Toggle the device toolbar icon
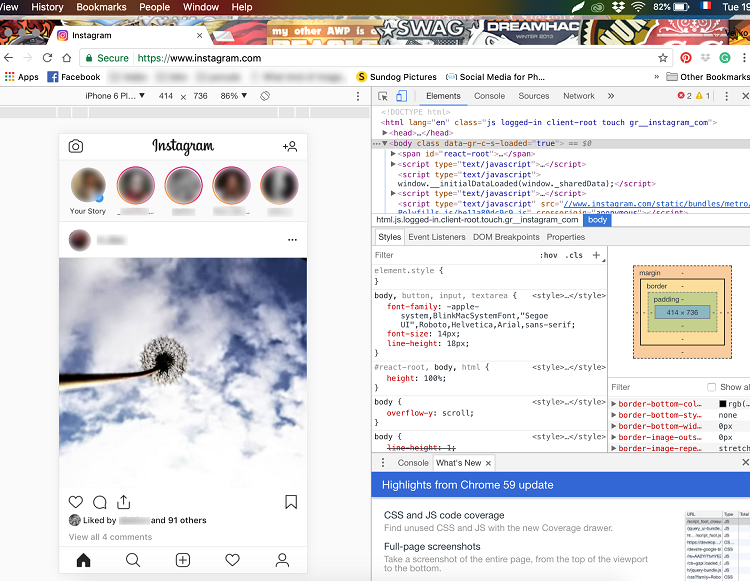Viewport: 750px width, 581px height. pos(401,96)
